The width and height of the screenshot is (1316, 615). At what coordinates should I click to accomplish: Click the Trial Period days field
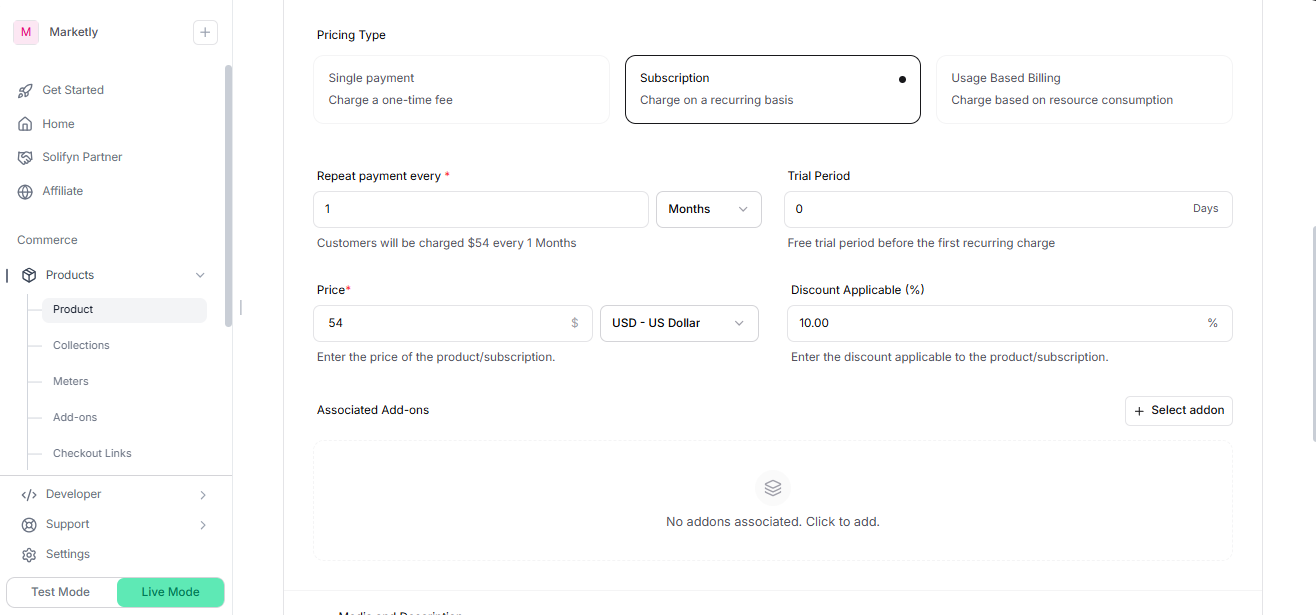tap(1008, 209)
